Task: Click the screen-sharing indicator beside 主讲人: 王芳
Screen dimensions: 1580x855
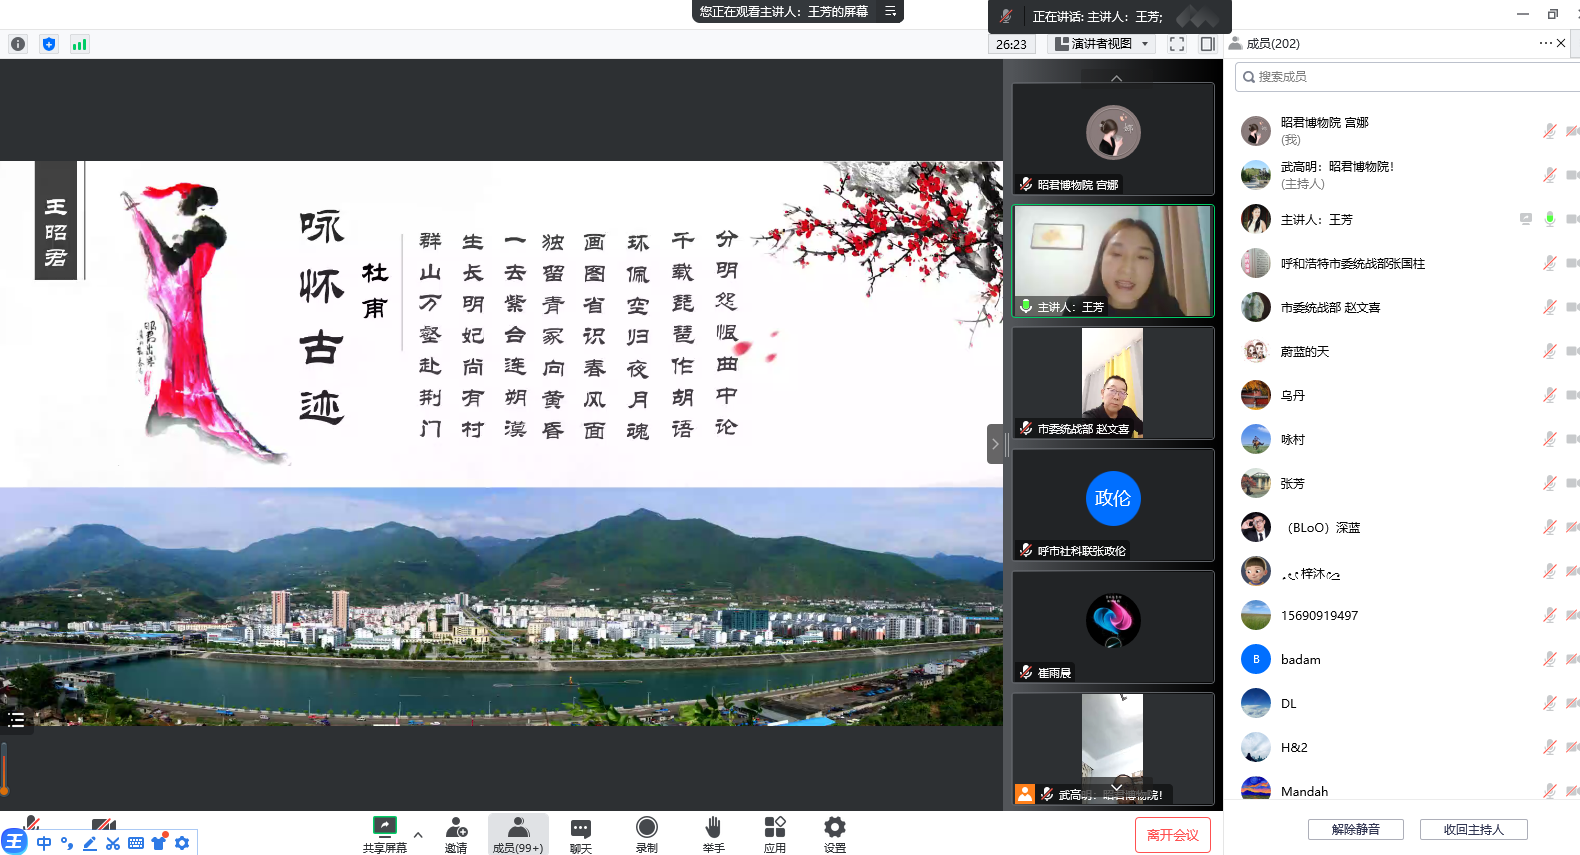Action: [x=1525, y=219]
